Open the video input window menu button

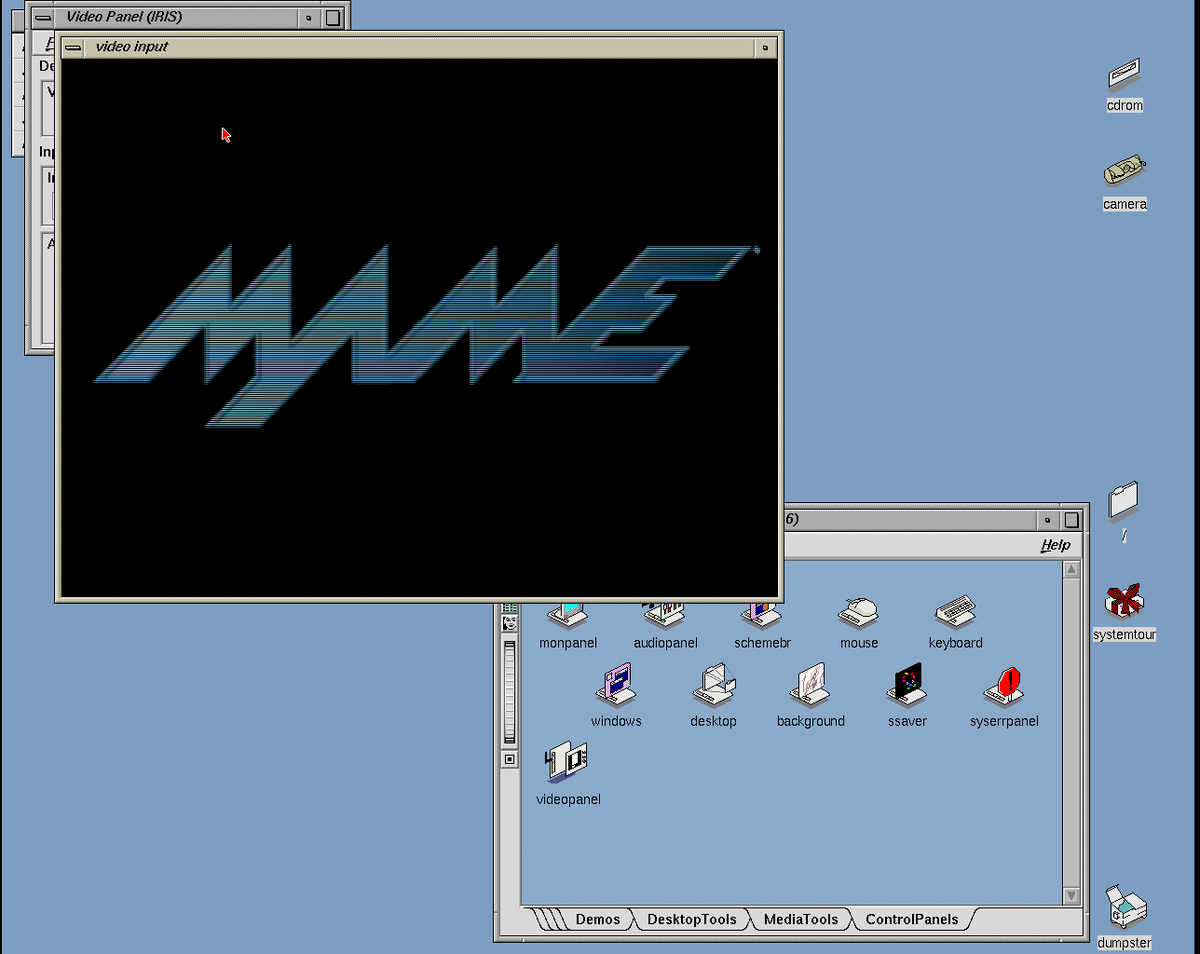[73, 46]
